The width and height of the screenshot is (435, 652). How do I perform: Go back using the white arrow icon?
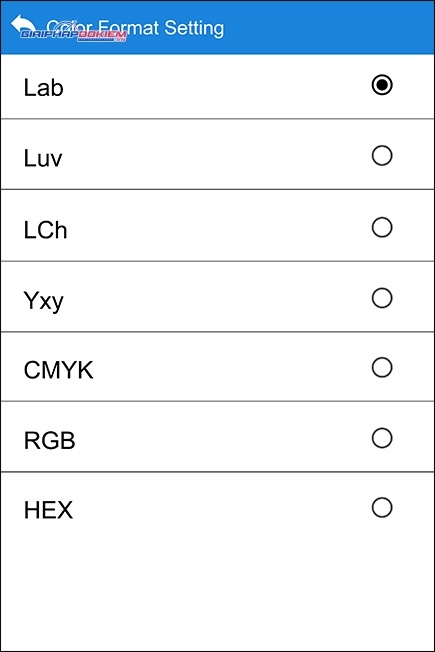click(x=22, y=23)
